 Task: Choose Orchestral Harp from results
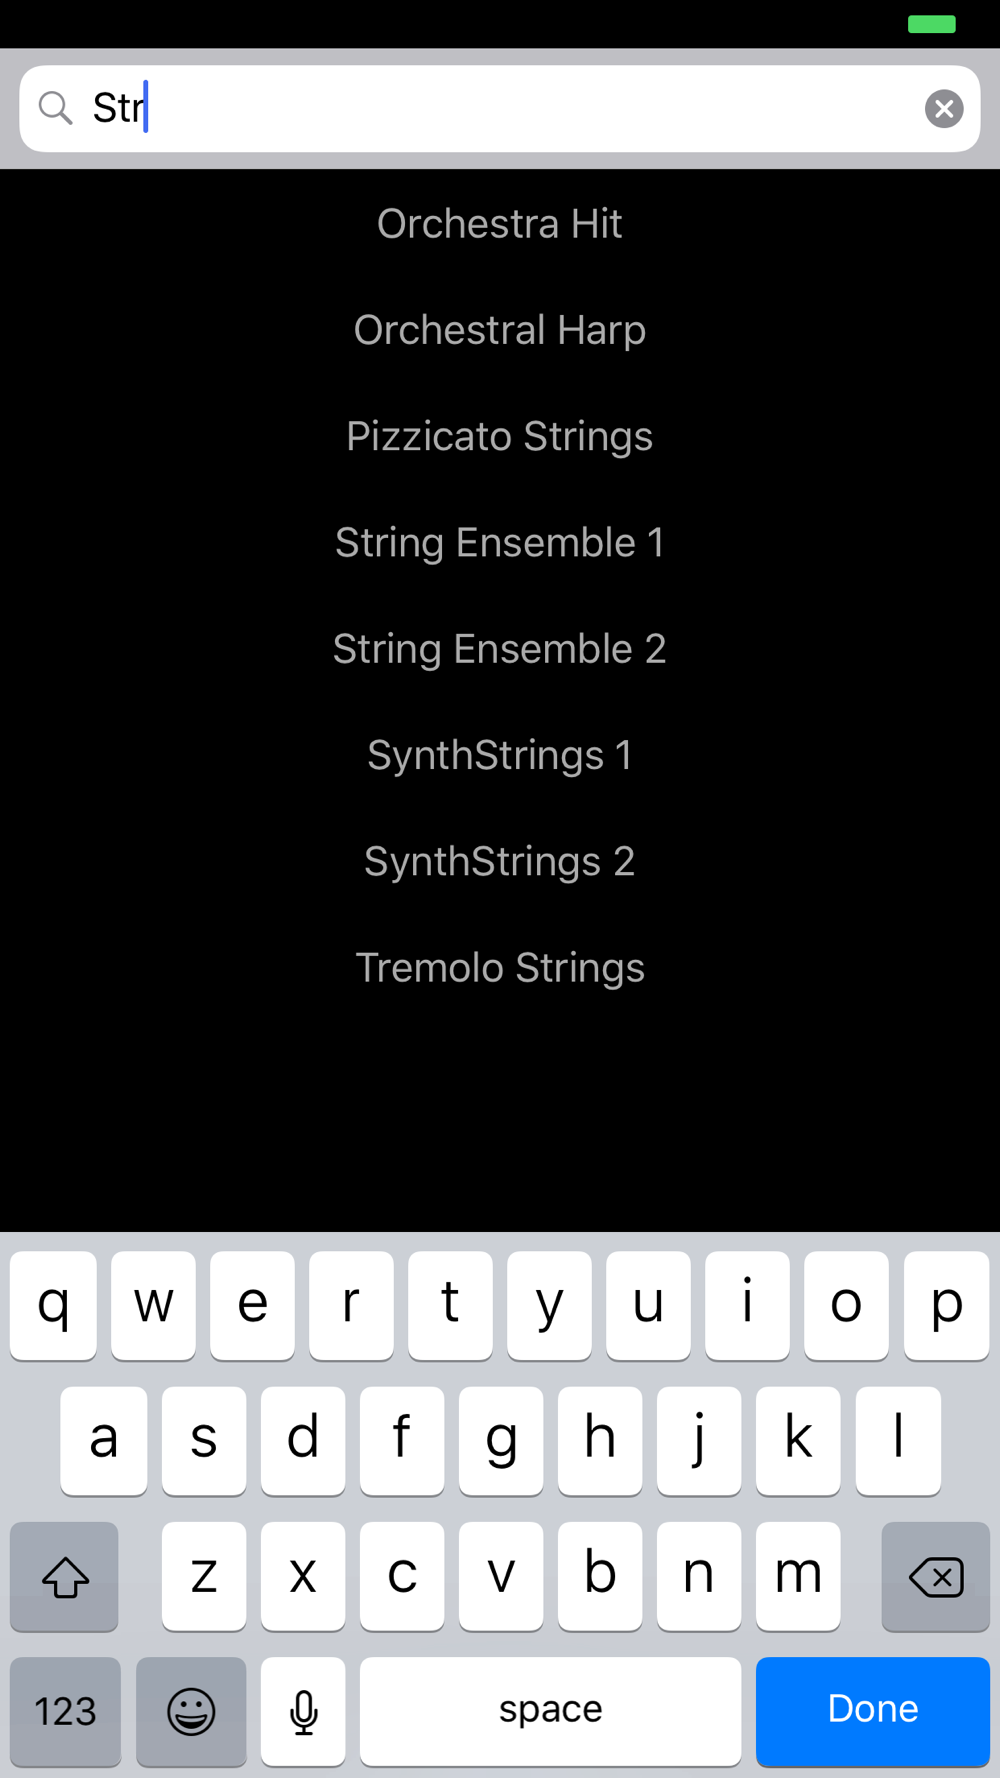(x=499, y=330)
